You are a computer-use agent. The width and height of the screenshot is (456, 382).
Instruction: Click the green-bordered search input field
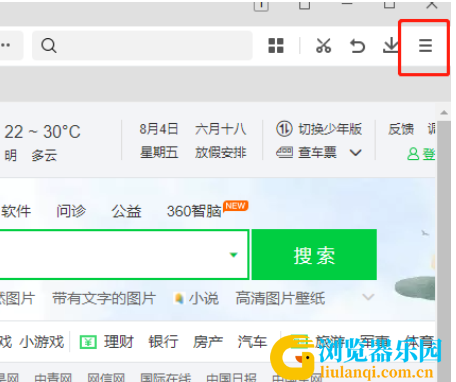tap(124, 255)
